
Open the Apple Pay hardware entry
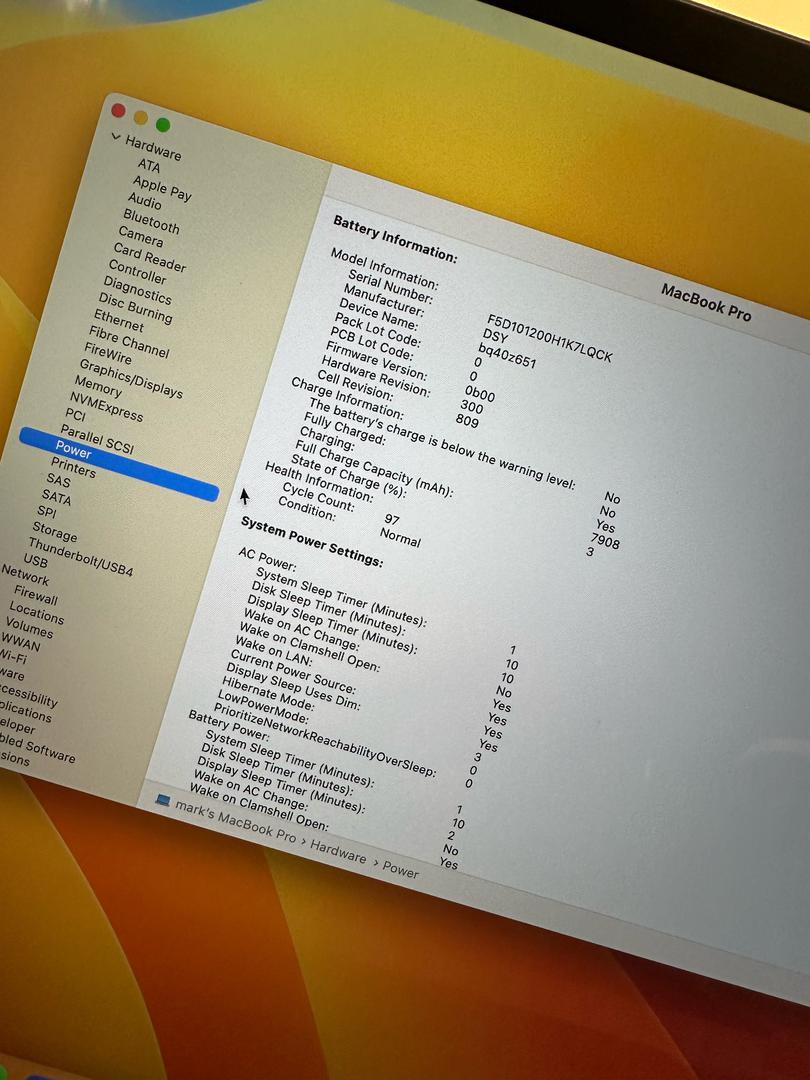pyautogui.click(x=162, y=188)
